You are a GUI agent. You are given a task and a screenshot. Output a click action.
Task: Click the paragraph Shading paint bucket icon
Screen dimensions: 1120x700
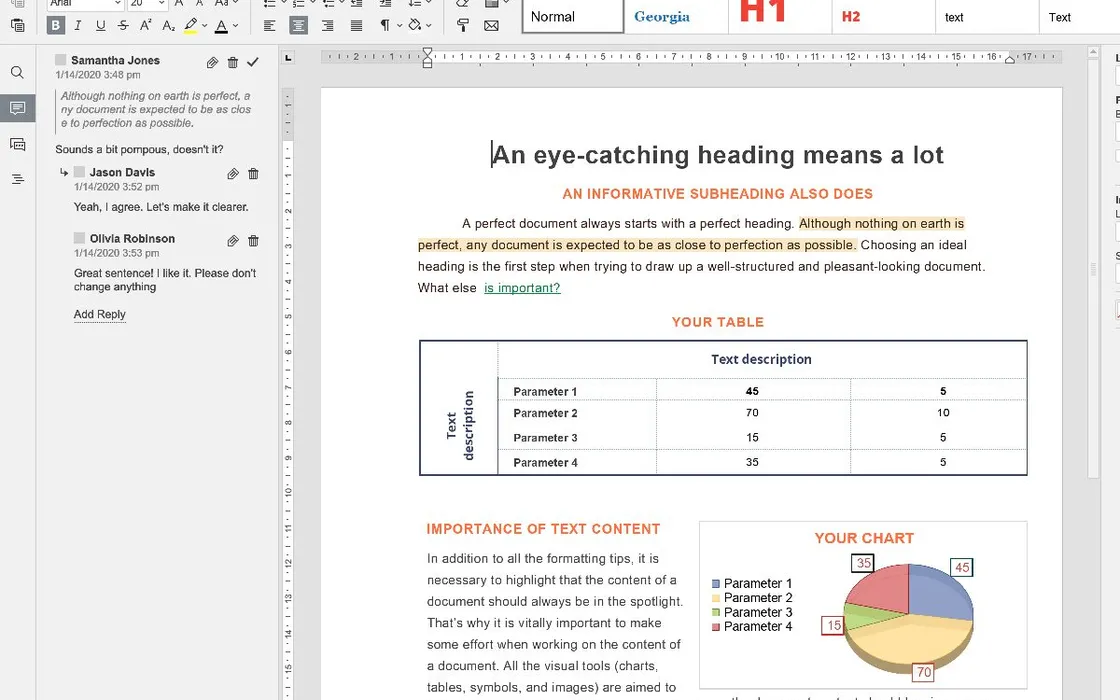tap(414, 25)
